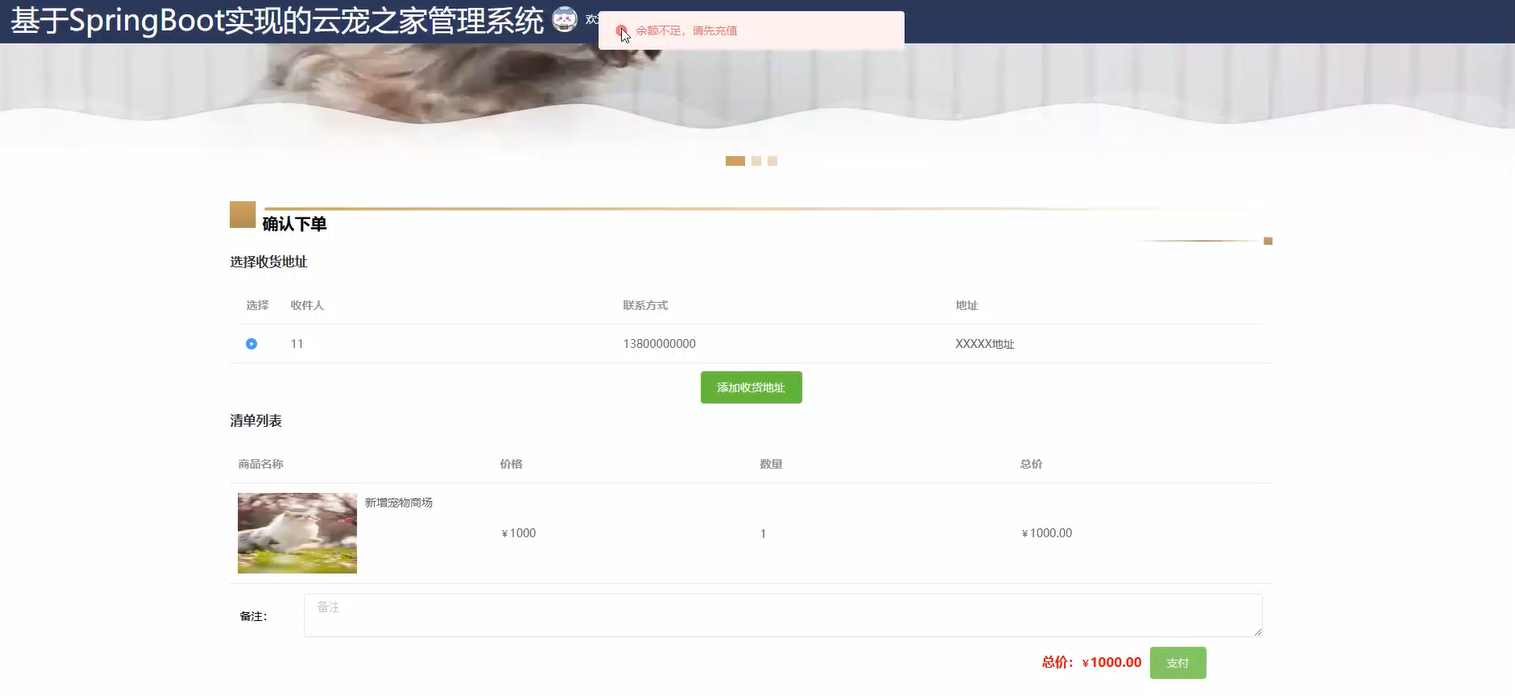Screen dimensions: 1515x696
Task: Click the '清单列表' heading
Action: point(256,421)
